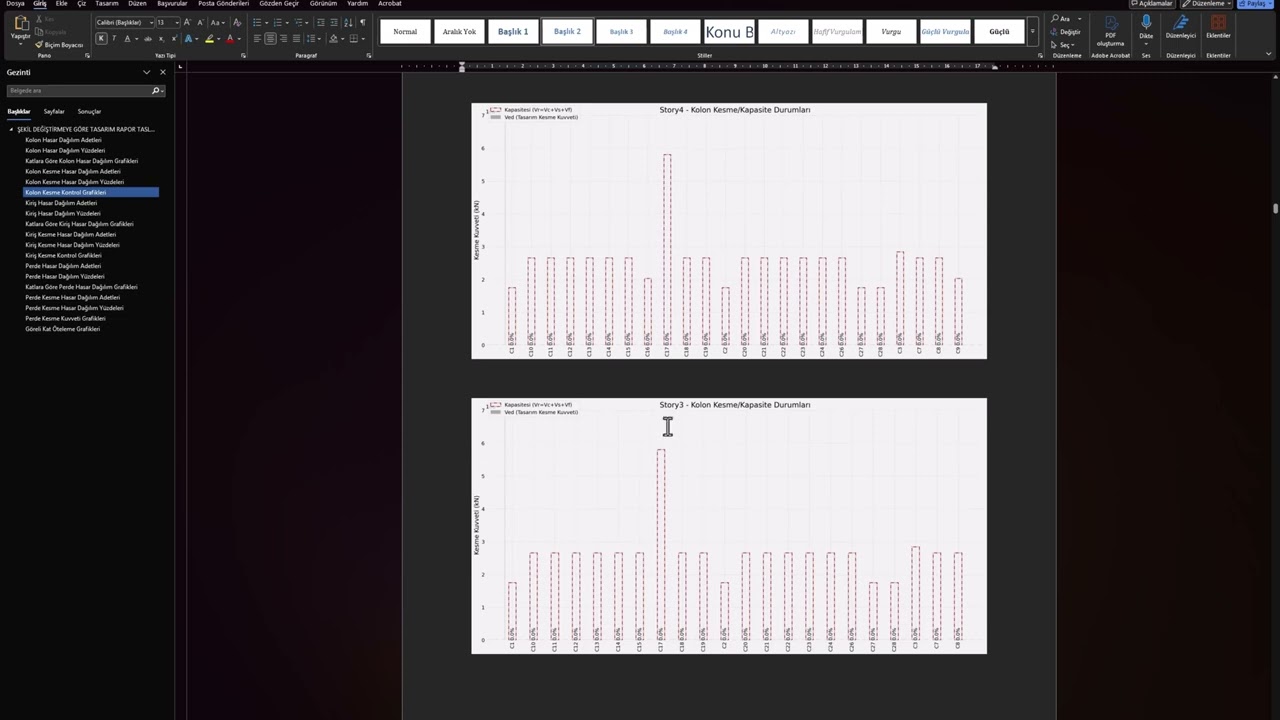
Task: Open numbered list dropdown
Action: pyautogui.click(x=287, y=22)
